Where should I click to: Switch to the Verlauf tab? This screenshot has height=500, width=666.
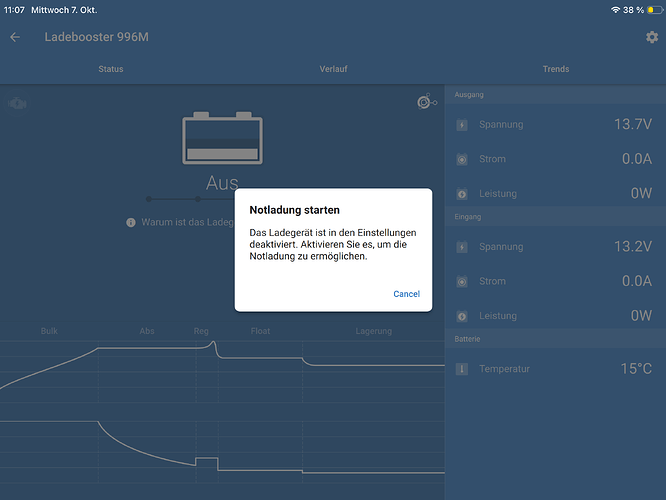333,69
